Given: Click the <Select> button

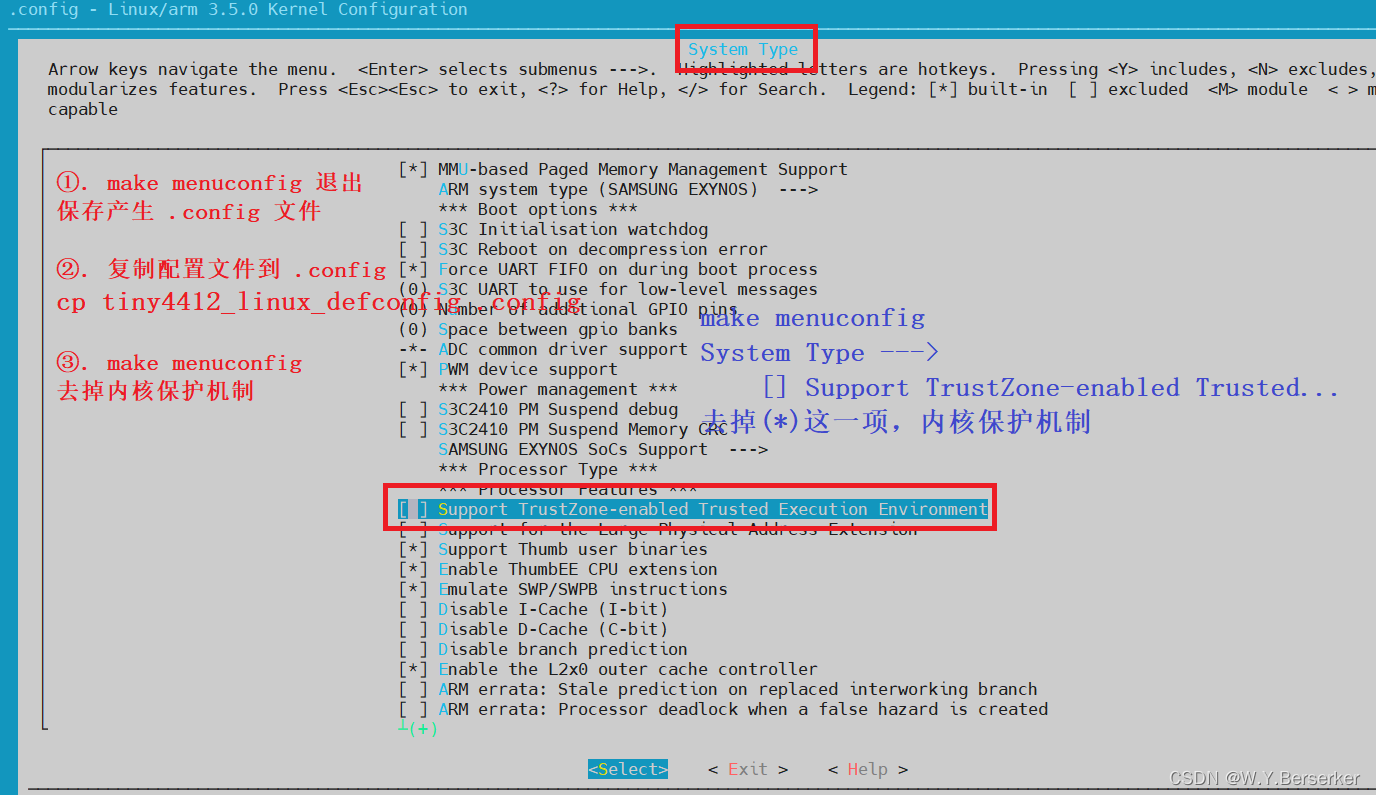Looking at the screenshot, I should (x=628, y=769).
